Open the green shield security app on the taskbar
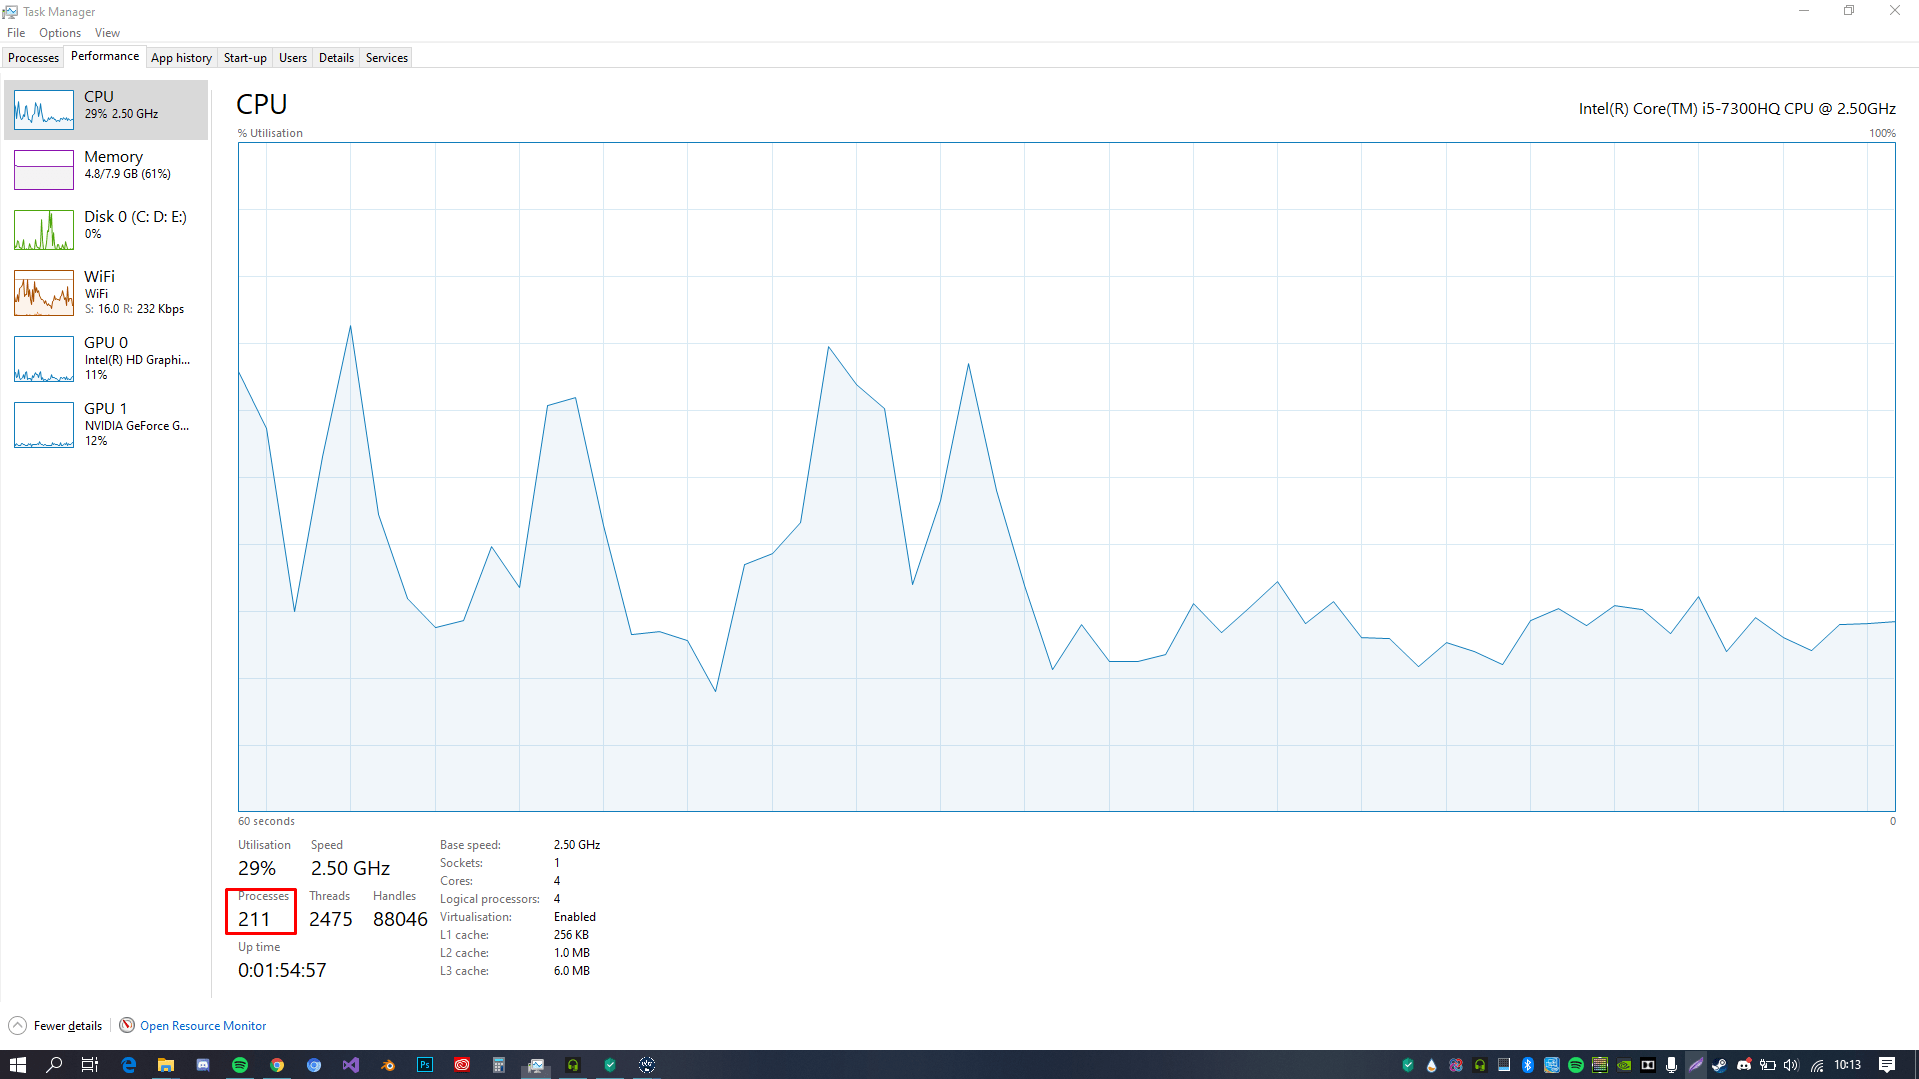 coord(610,1065)
